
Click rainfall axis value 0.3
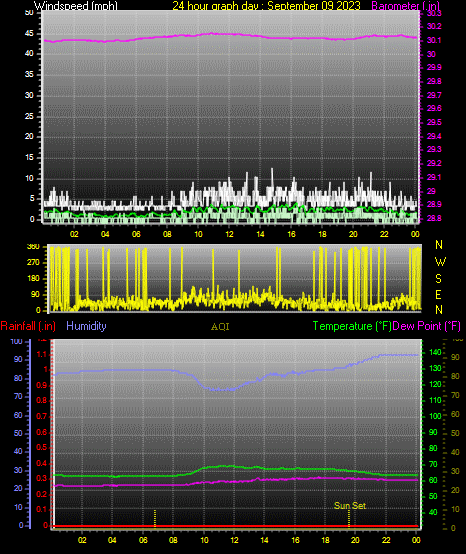42,478
